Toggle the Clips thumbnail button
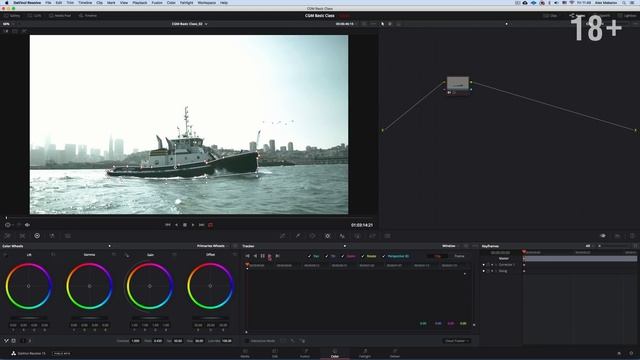This screenshot has height=360, width=640. coord(550,16)
